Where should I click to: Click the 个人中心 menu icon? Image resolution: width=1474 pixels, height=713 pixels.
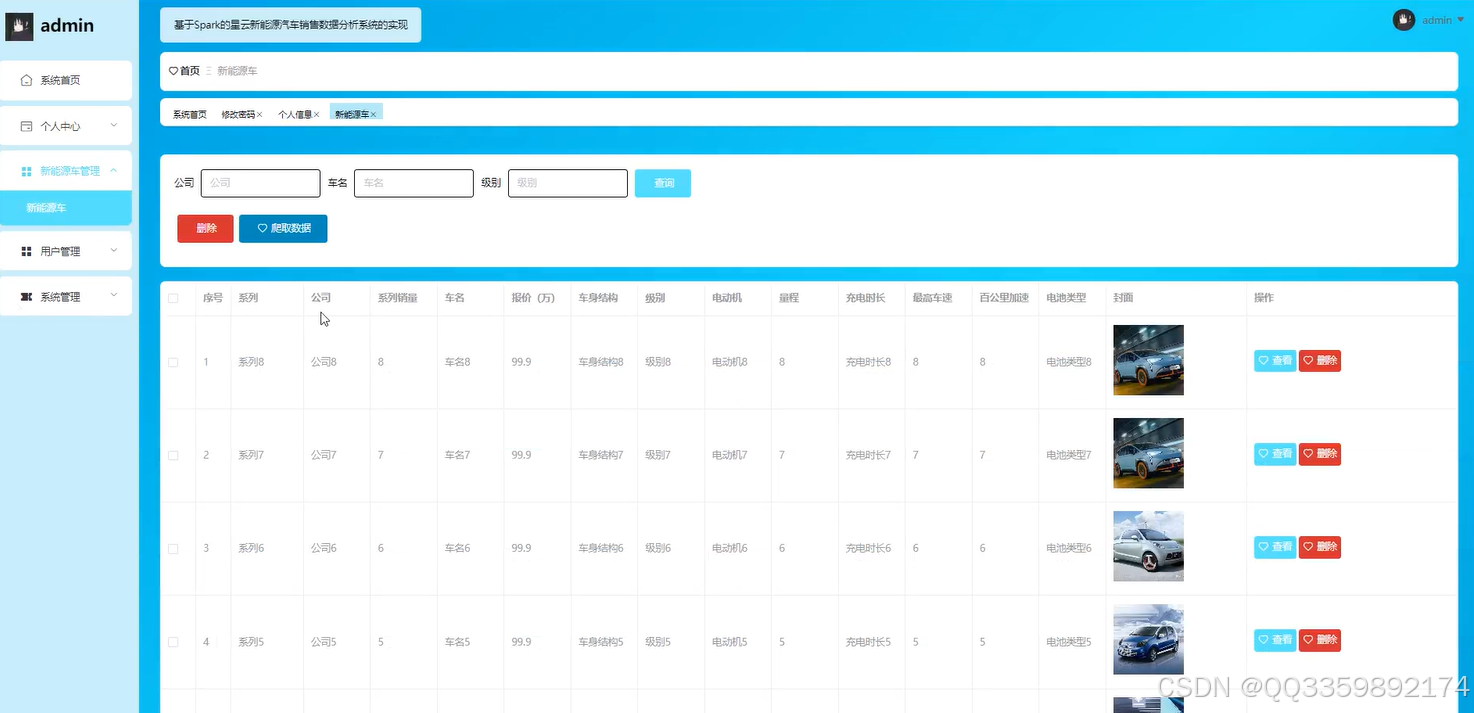click(x=26, y=127)
